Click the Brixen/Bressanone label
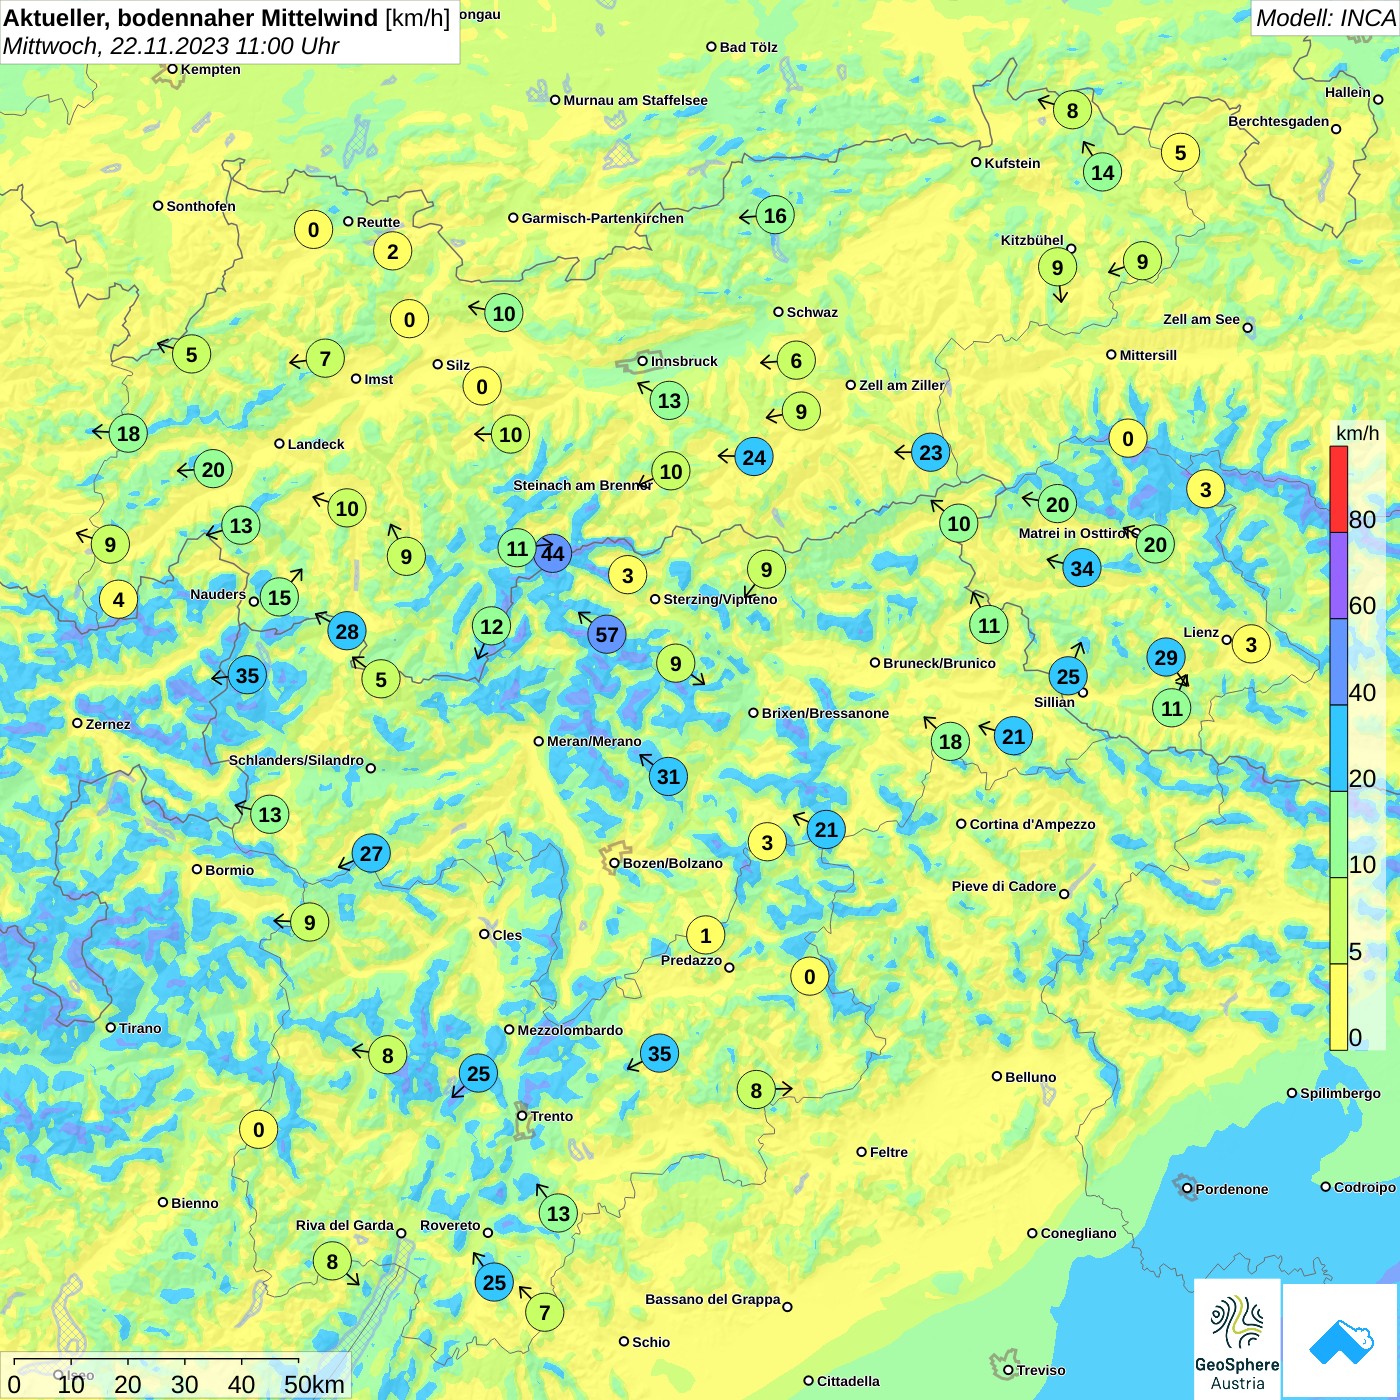The width and height of the screenshot is (1400, 1400). 825,713
